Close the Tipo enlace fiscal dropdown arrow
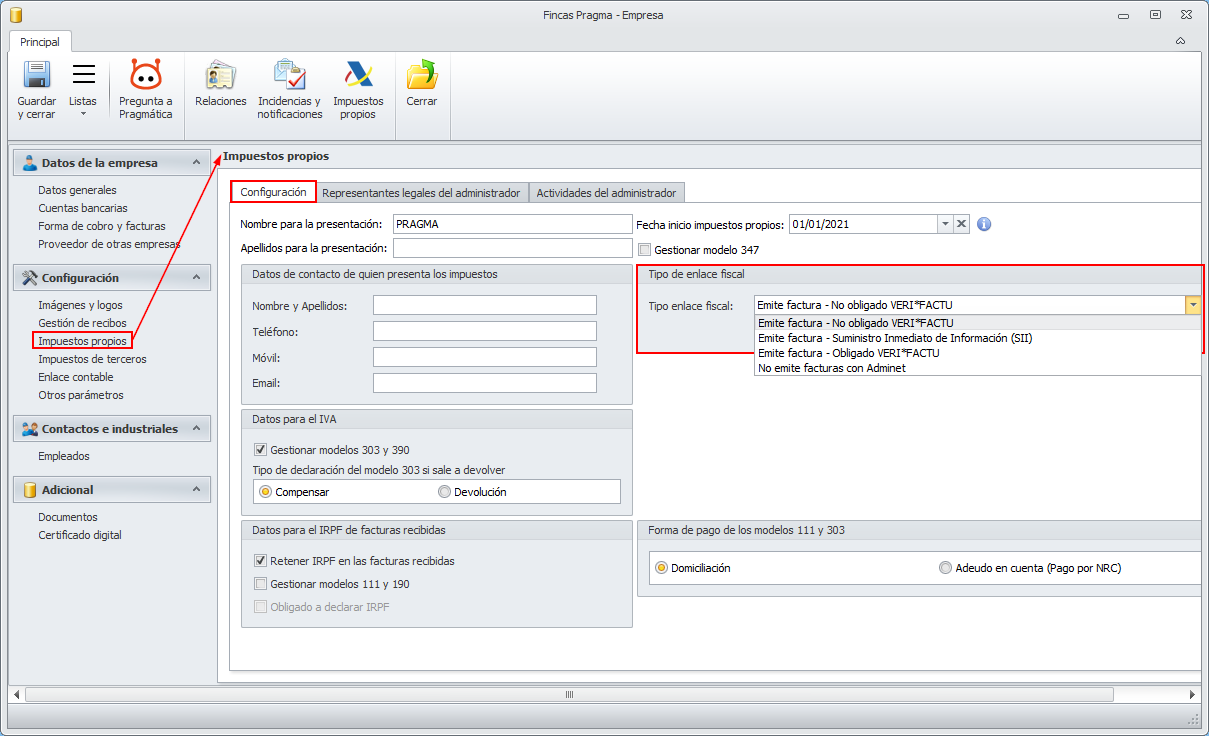 click(x=1192, y=305)
